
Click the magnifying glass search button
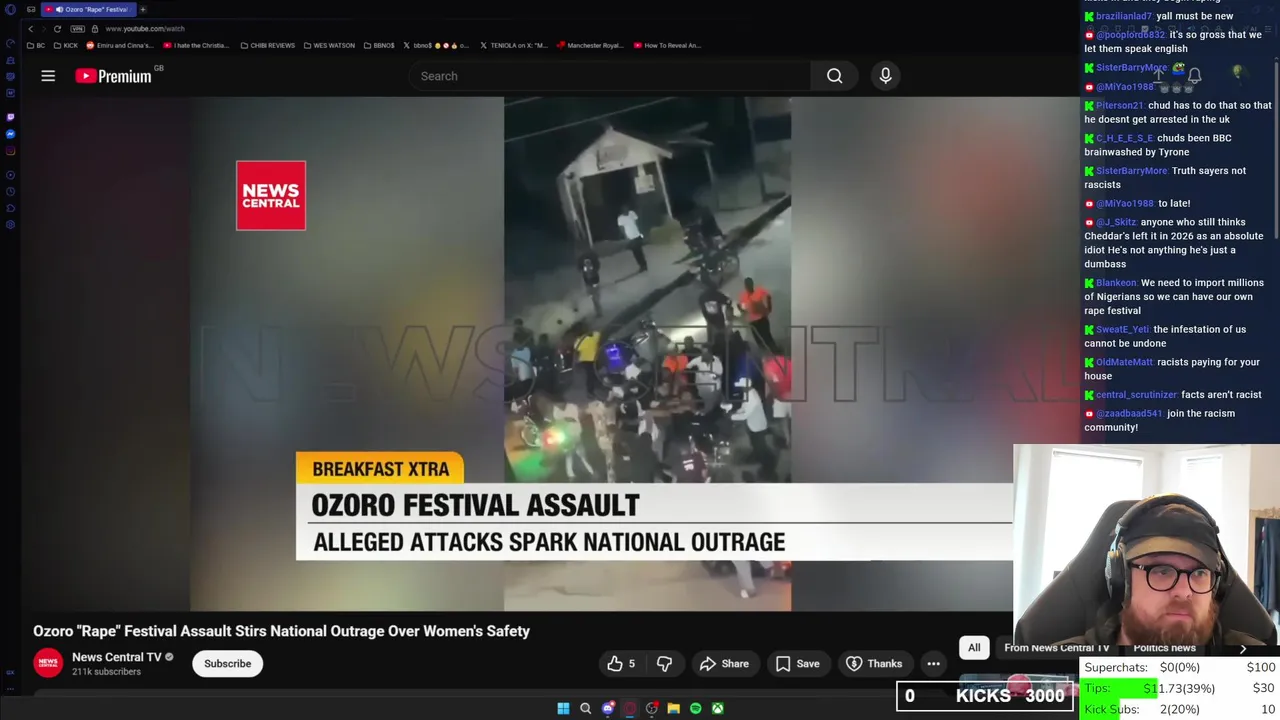coord(834,76)
